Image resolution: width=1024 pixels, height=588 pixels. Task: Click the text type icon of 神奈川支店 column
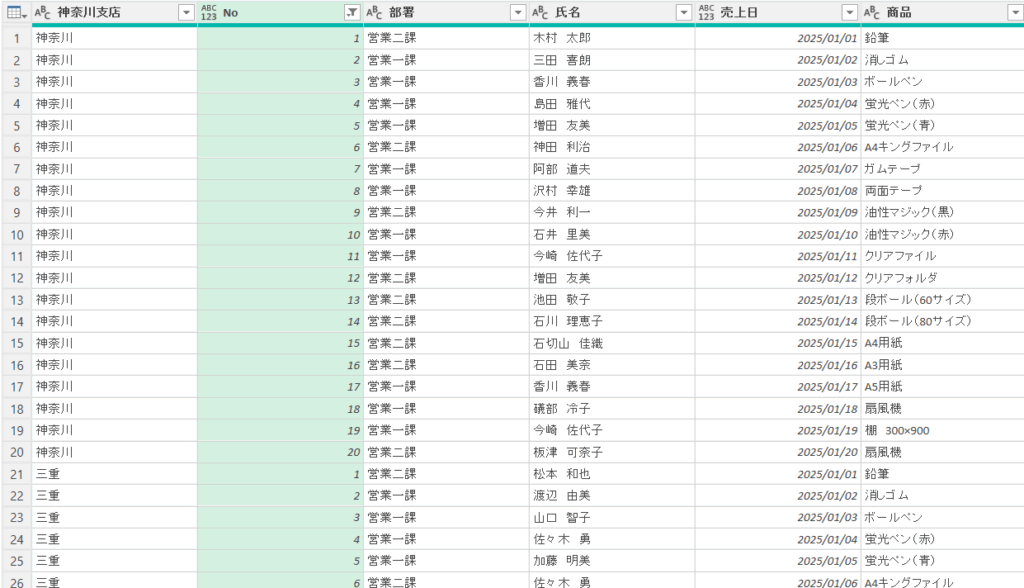pos(43,12)
